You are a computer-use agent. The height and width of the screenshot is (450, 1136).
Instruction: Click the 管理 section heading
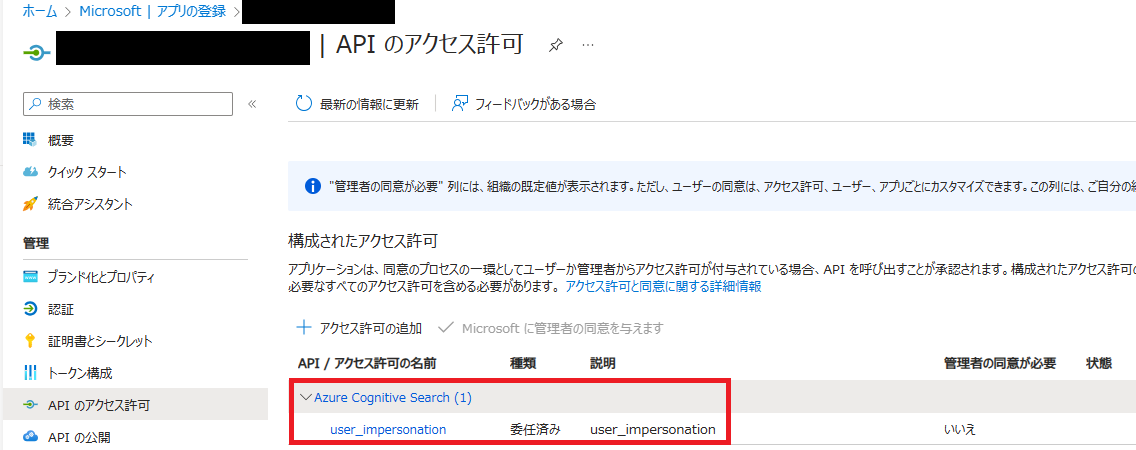(36, 243)
